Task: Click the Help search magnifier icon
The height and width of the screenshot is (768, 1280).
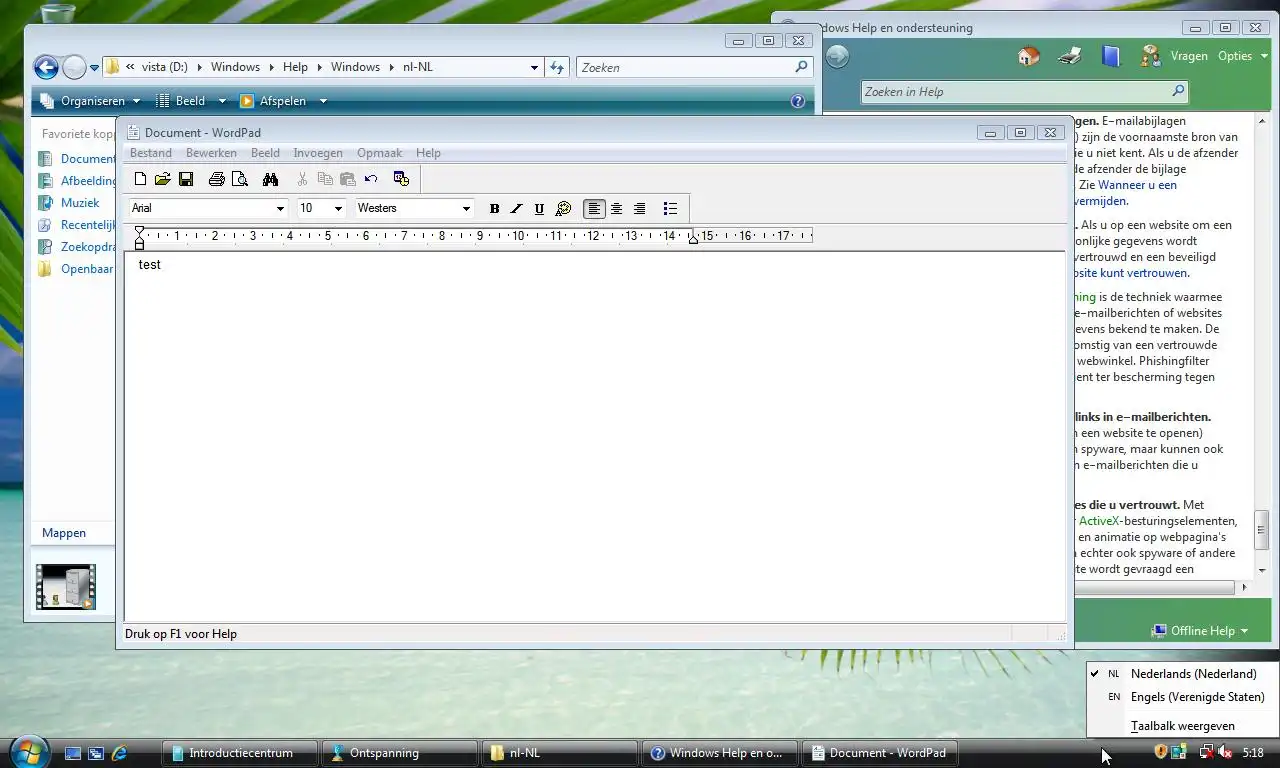Action: [1177, 91]
